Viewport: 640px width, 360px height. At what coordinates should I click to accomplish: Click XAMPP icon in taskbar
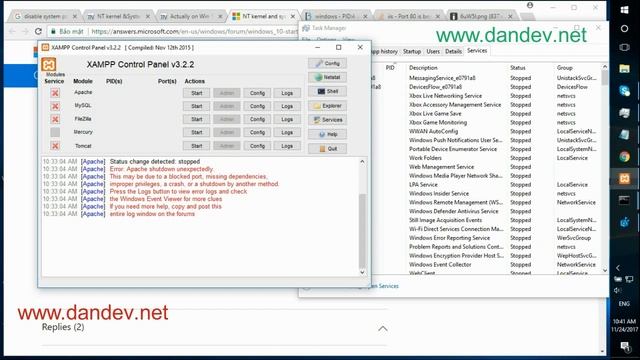click(624, 178)
